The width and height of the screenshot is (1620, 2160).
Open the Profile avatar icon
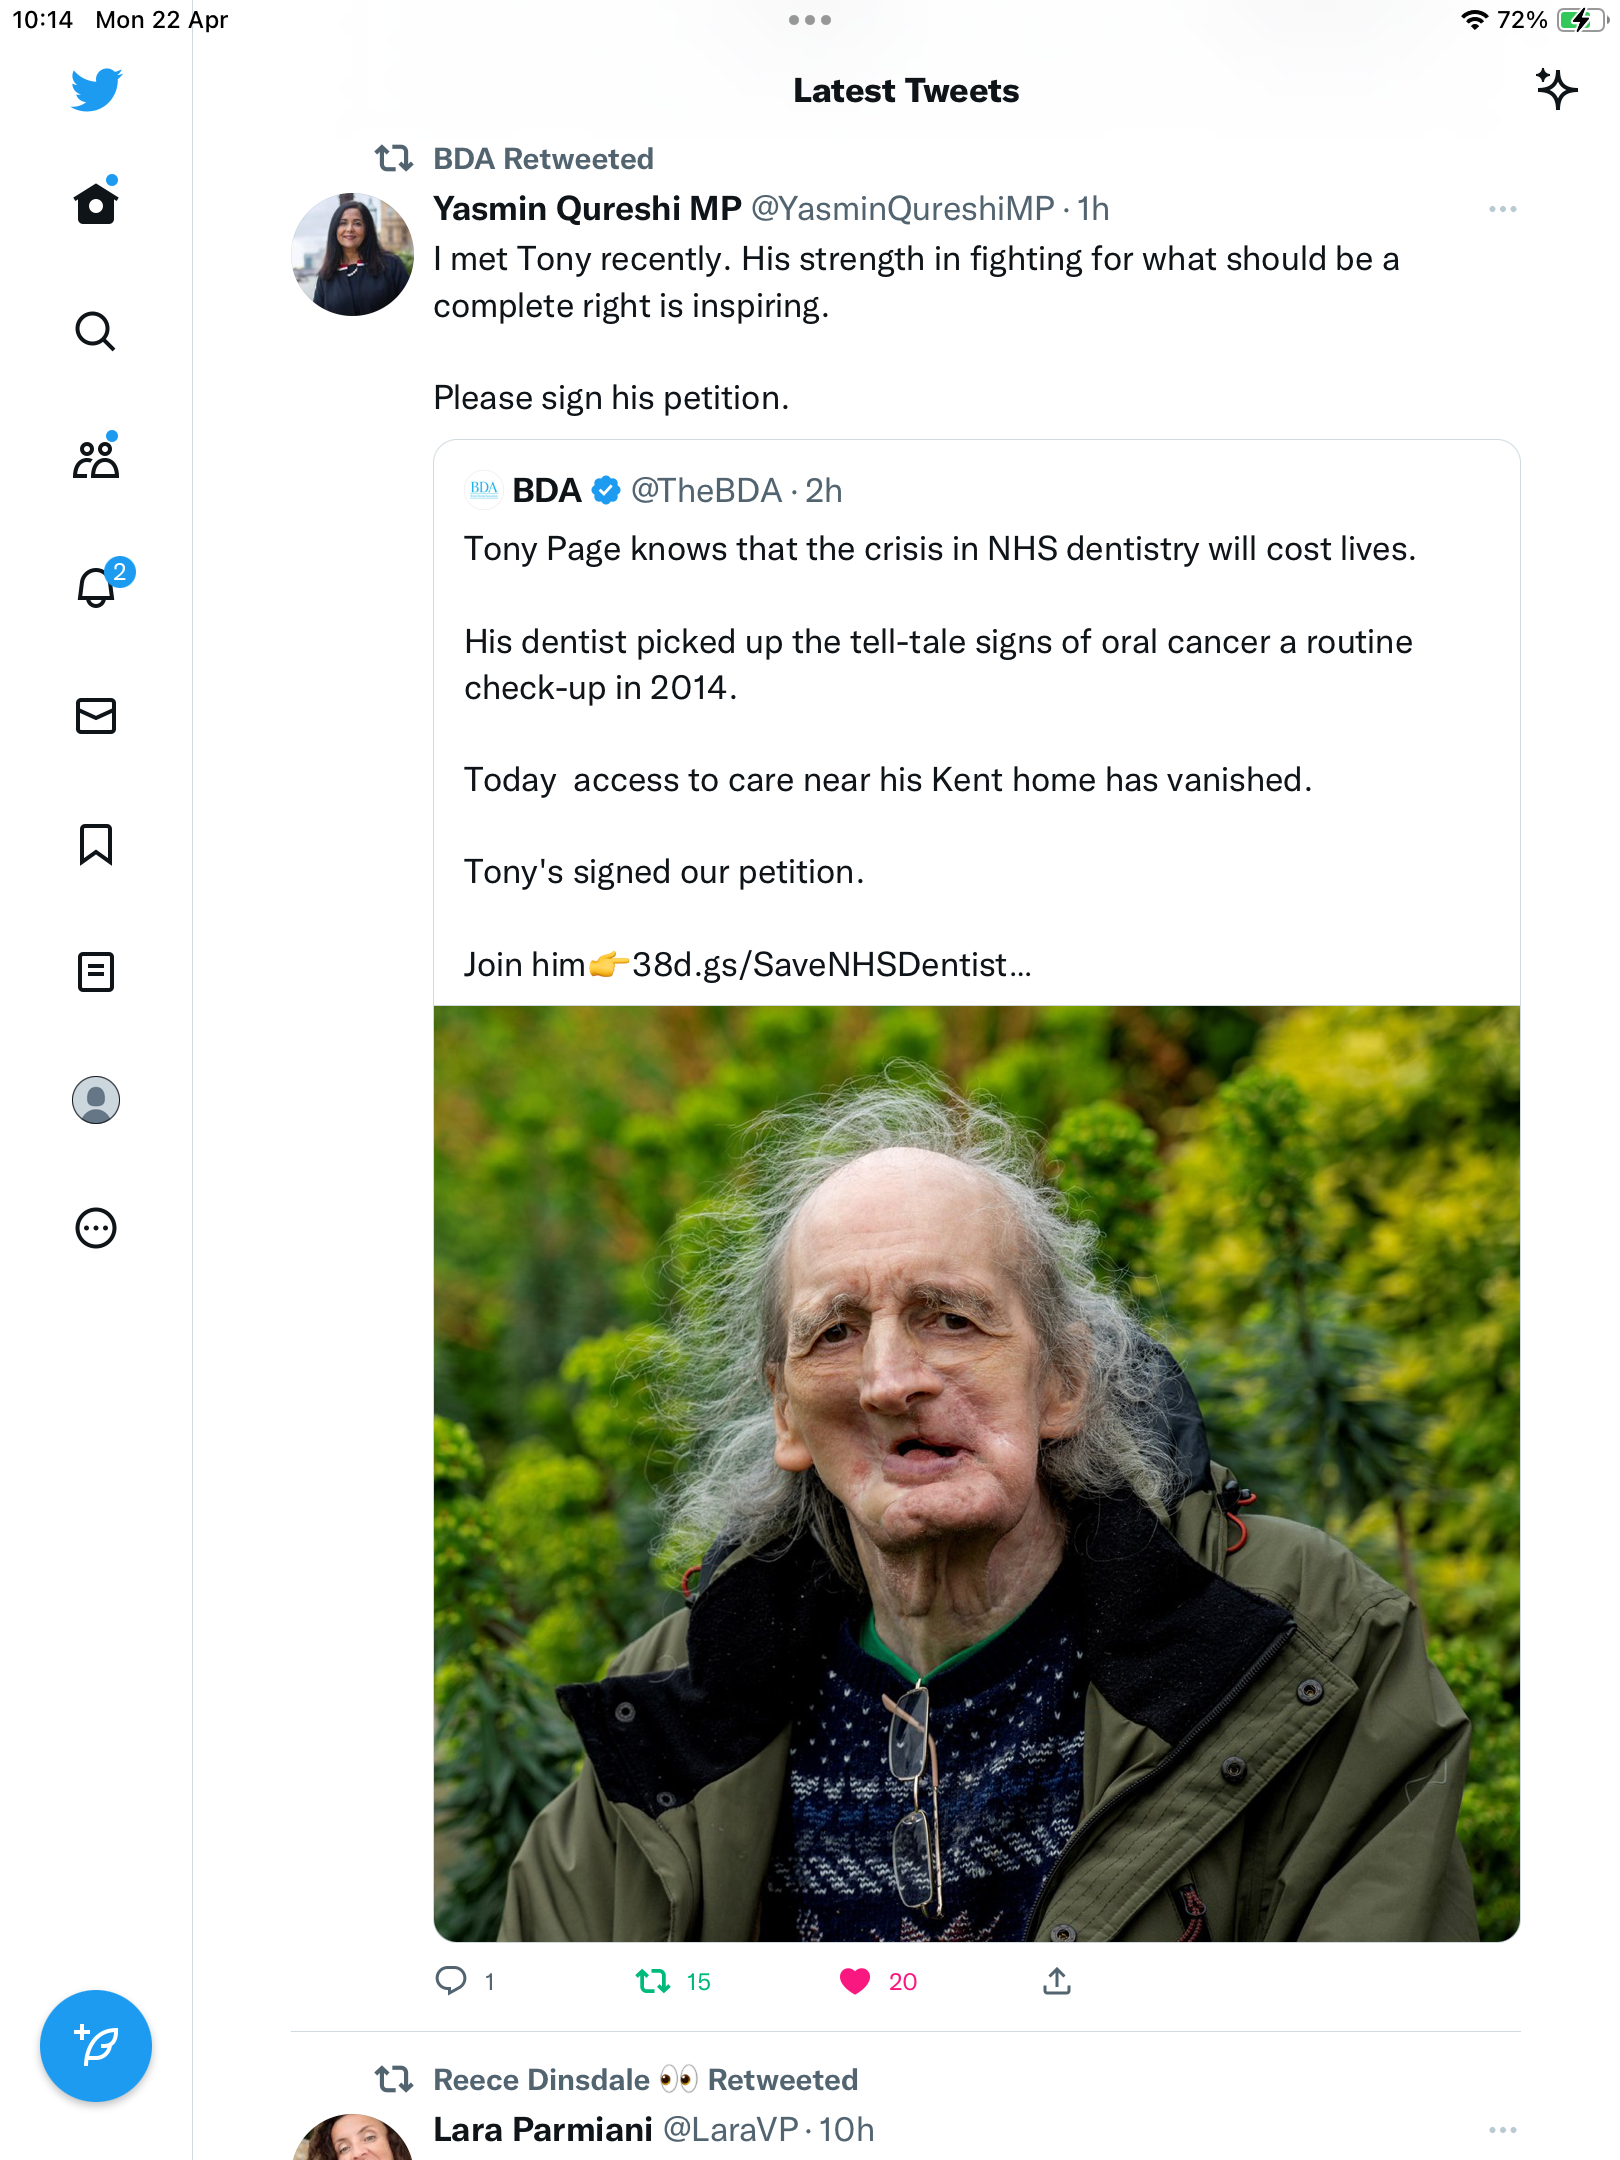click(x=96, y=1100)
